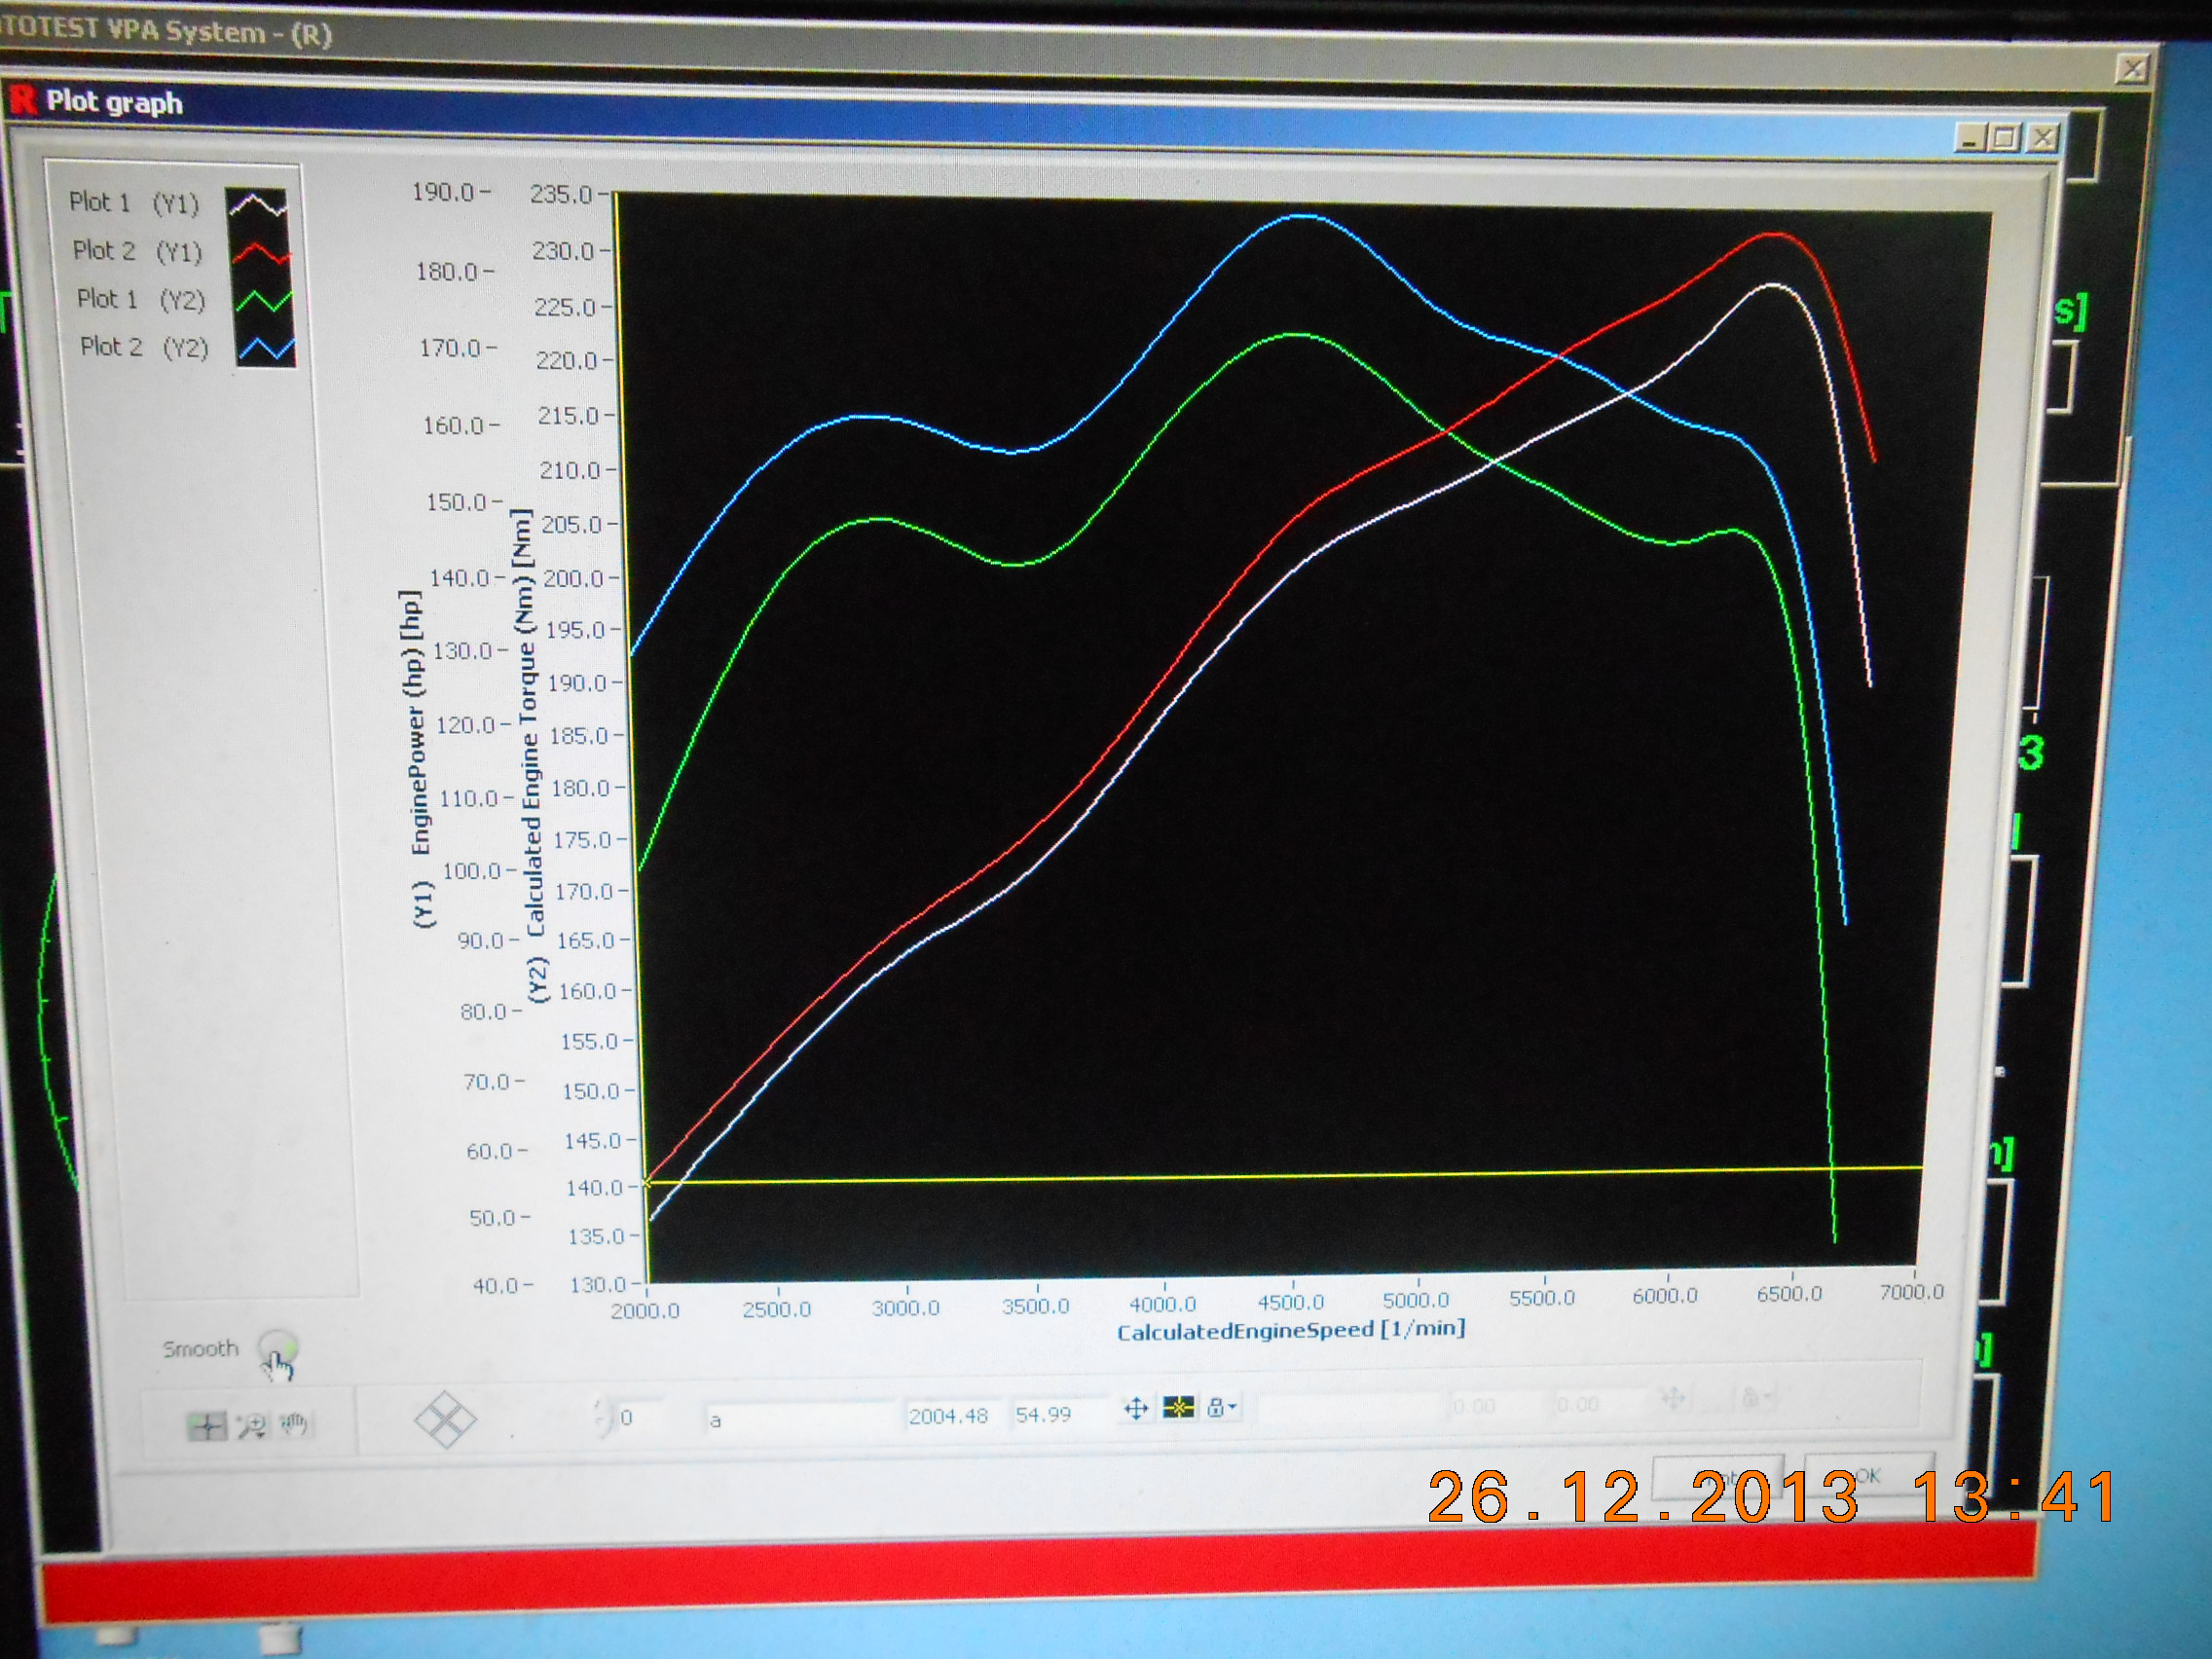This screenshot has width=2212, height=1659.
Task: Click the cursor index stepper arrows
Action: coord(601,1416)
